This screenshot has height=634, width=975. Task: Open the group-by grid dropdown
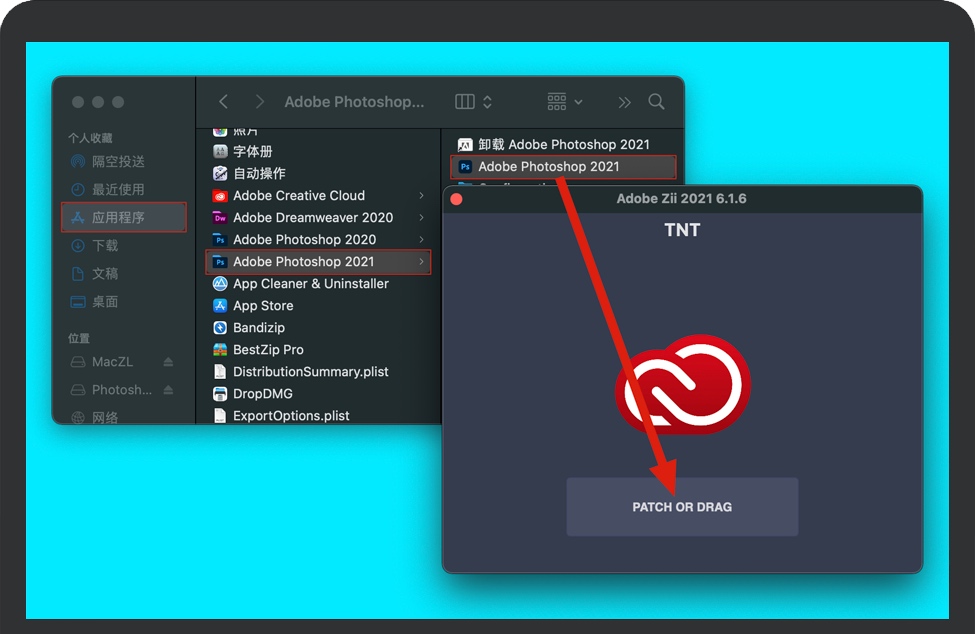pos(565,101)
